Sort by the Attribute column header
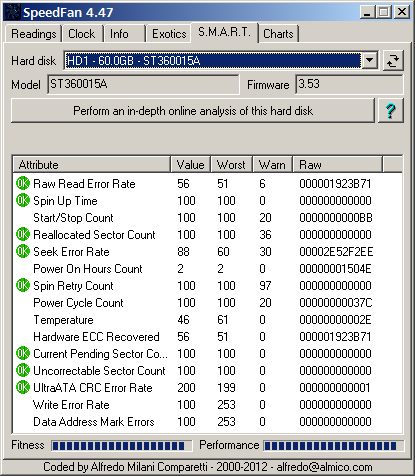Viewport: 415px width, 476px height. tap(92, 165)
